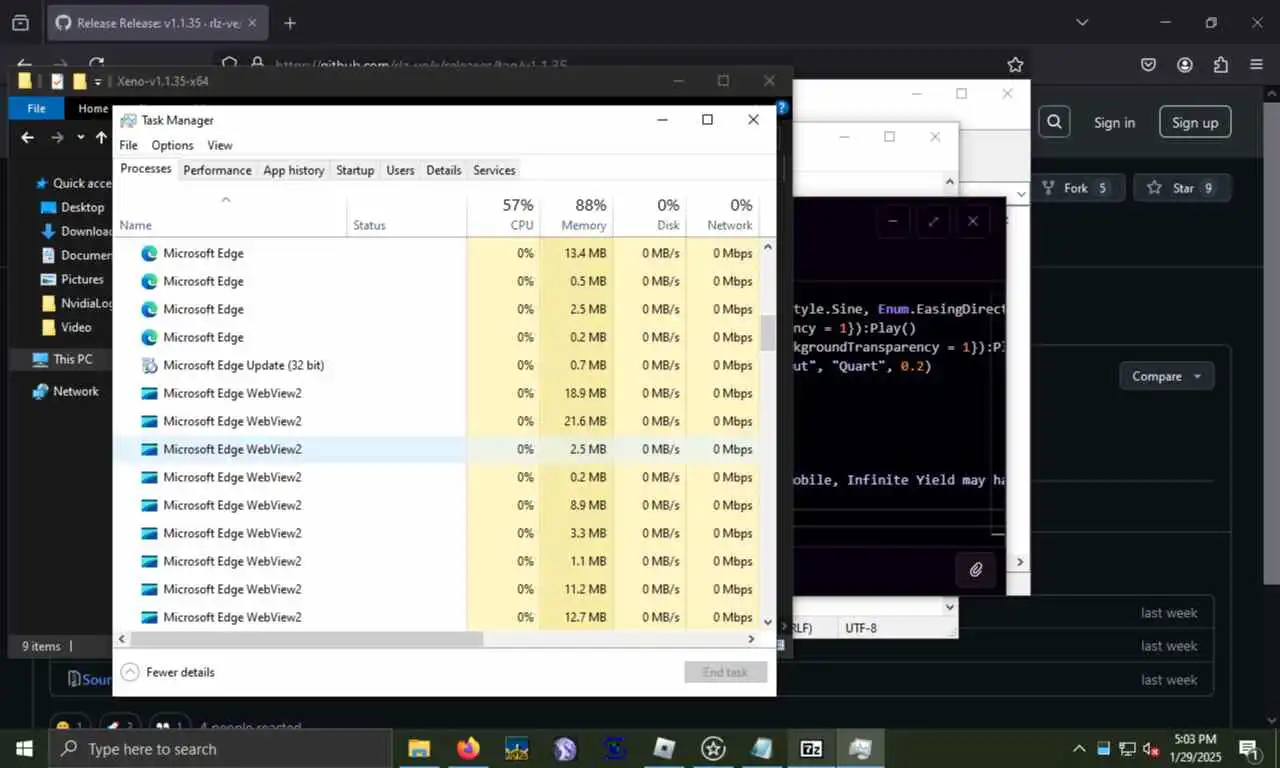1280x768 pixels.
Task: Select the WebView2 row using 21.6 MB
Action: click(438, 421)
